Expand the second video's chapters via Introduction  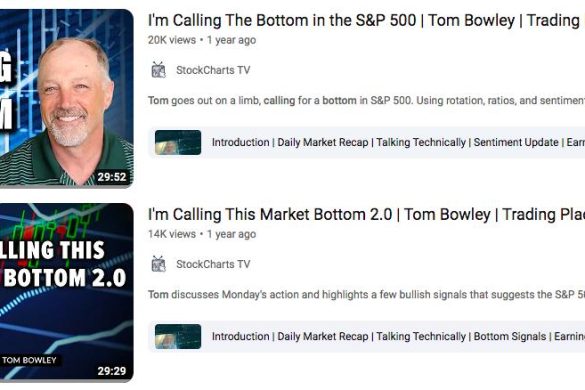pyautogui.click(x=241, y=336)
